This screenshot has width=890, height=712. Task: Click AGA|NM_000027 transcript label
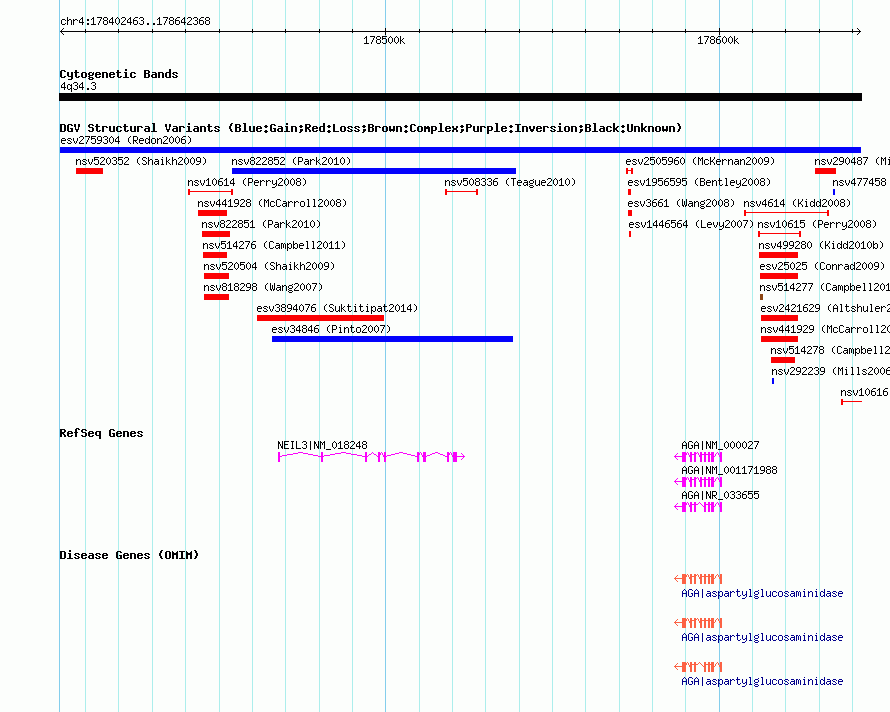click(x=720, y=446)
